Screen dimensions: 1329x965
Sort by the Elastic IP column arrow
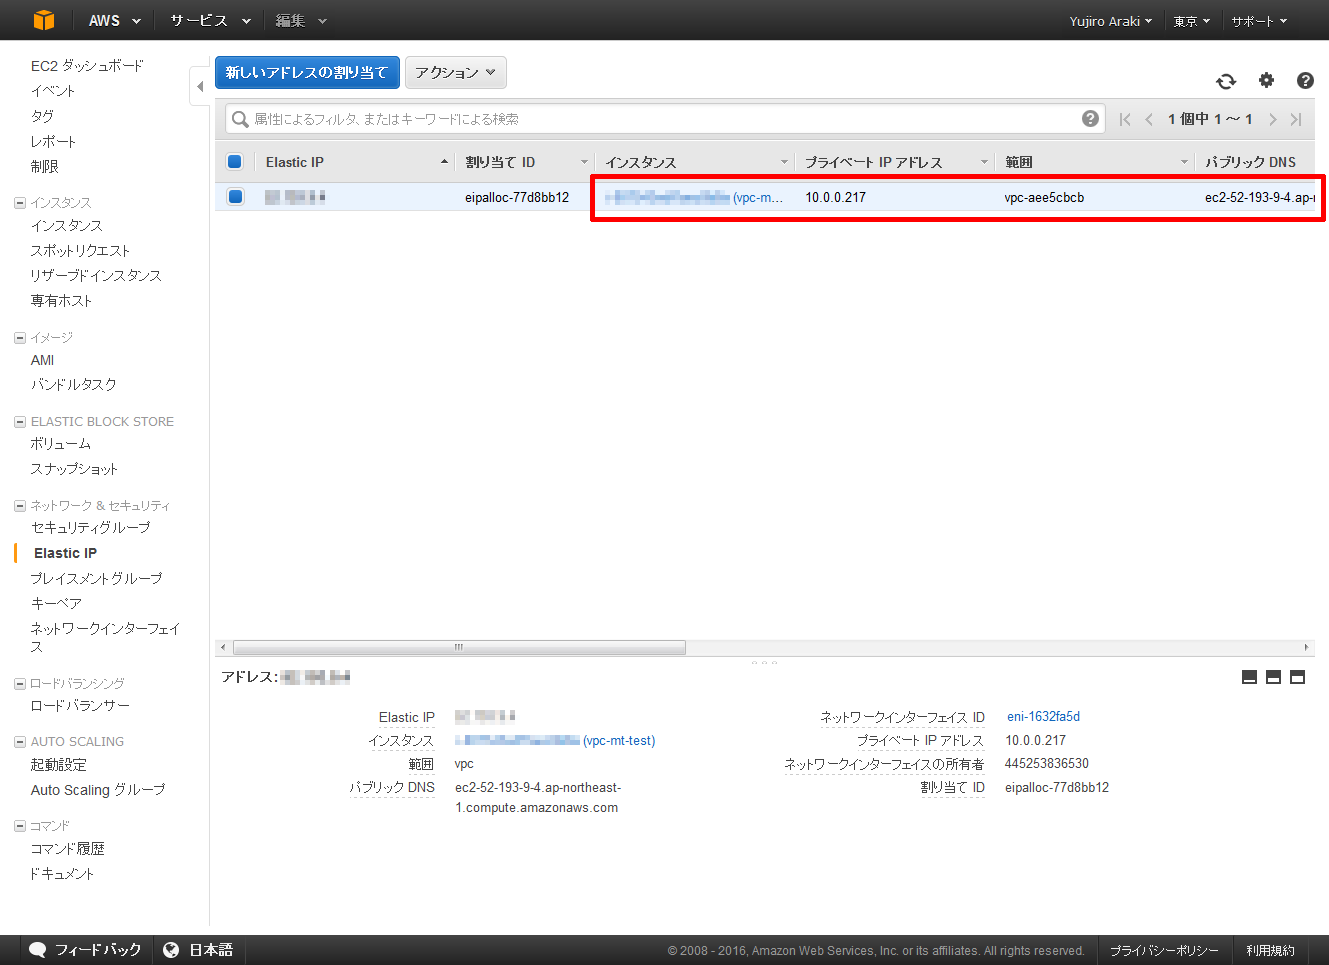coord(444,162)
